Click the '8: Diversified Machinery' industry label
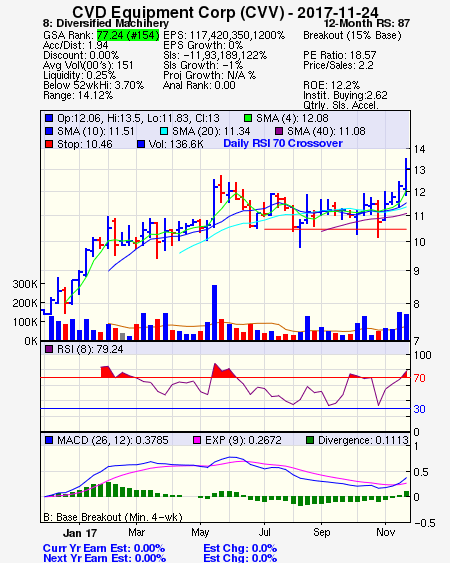450x563 pixels. coord(106,23)
